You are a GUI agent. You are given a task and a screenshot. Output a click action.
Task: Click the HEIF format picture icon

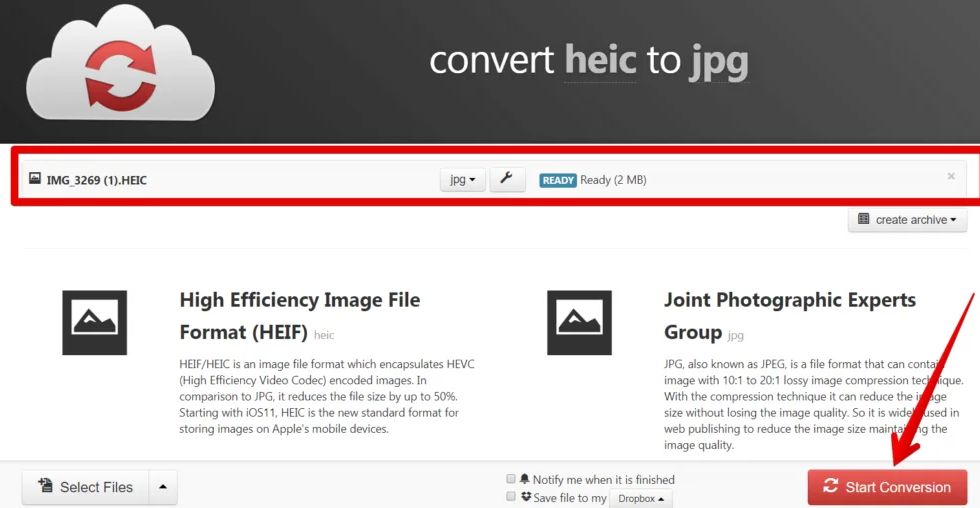tap(95, 323)
